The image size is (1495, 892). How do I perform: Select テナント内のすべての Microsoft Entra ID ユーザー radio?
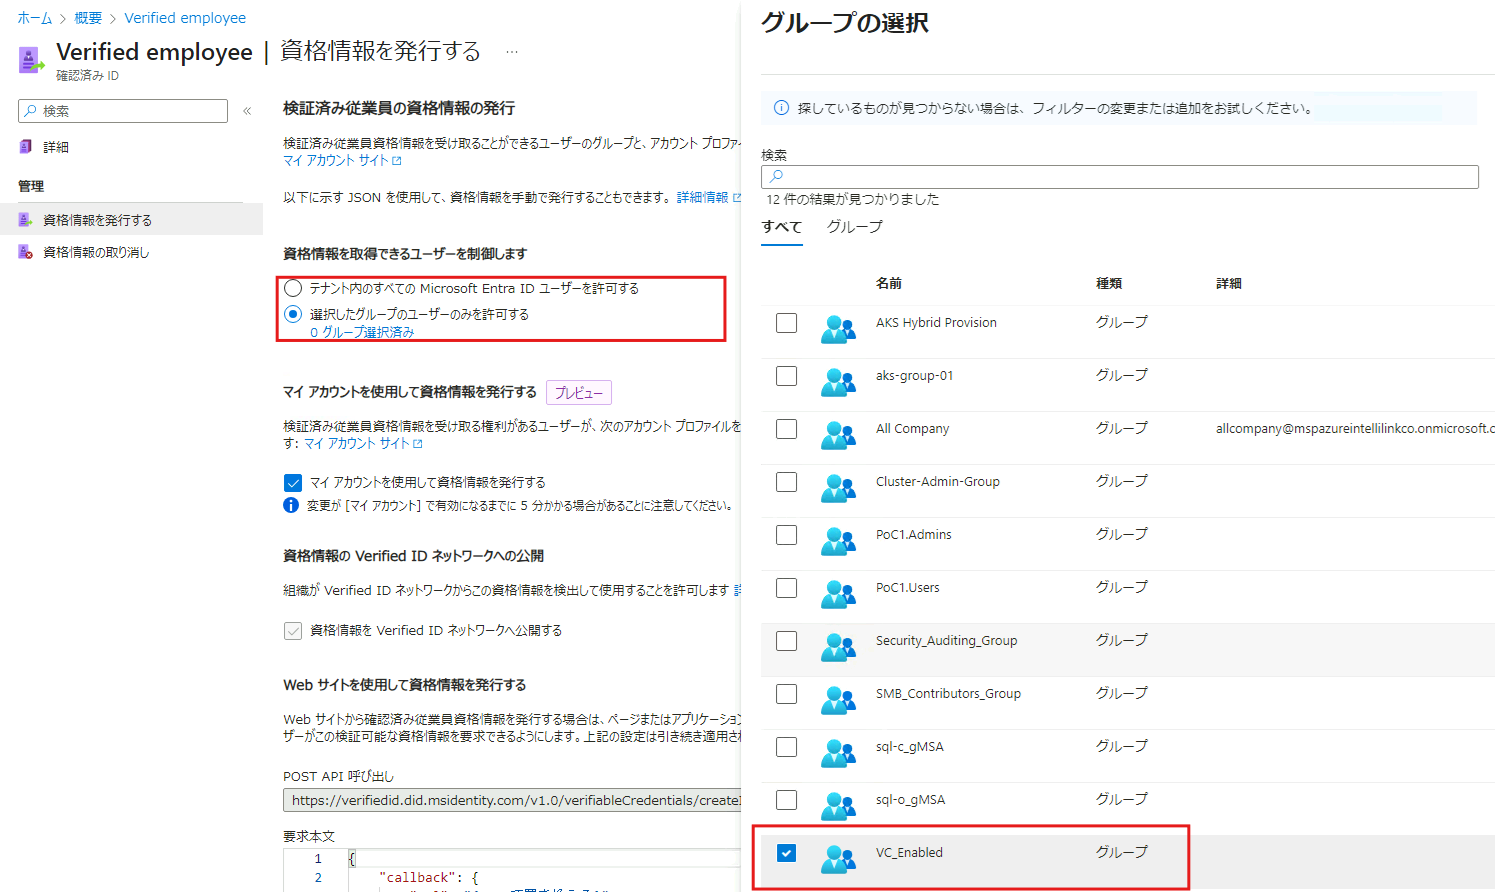tap(293, 288)
